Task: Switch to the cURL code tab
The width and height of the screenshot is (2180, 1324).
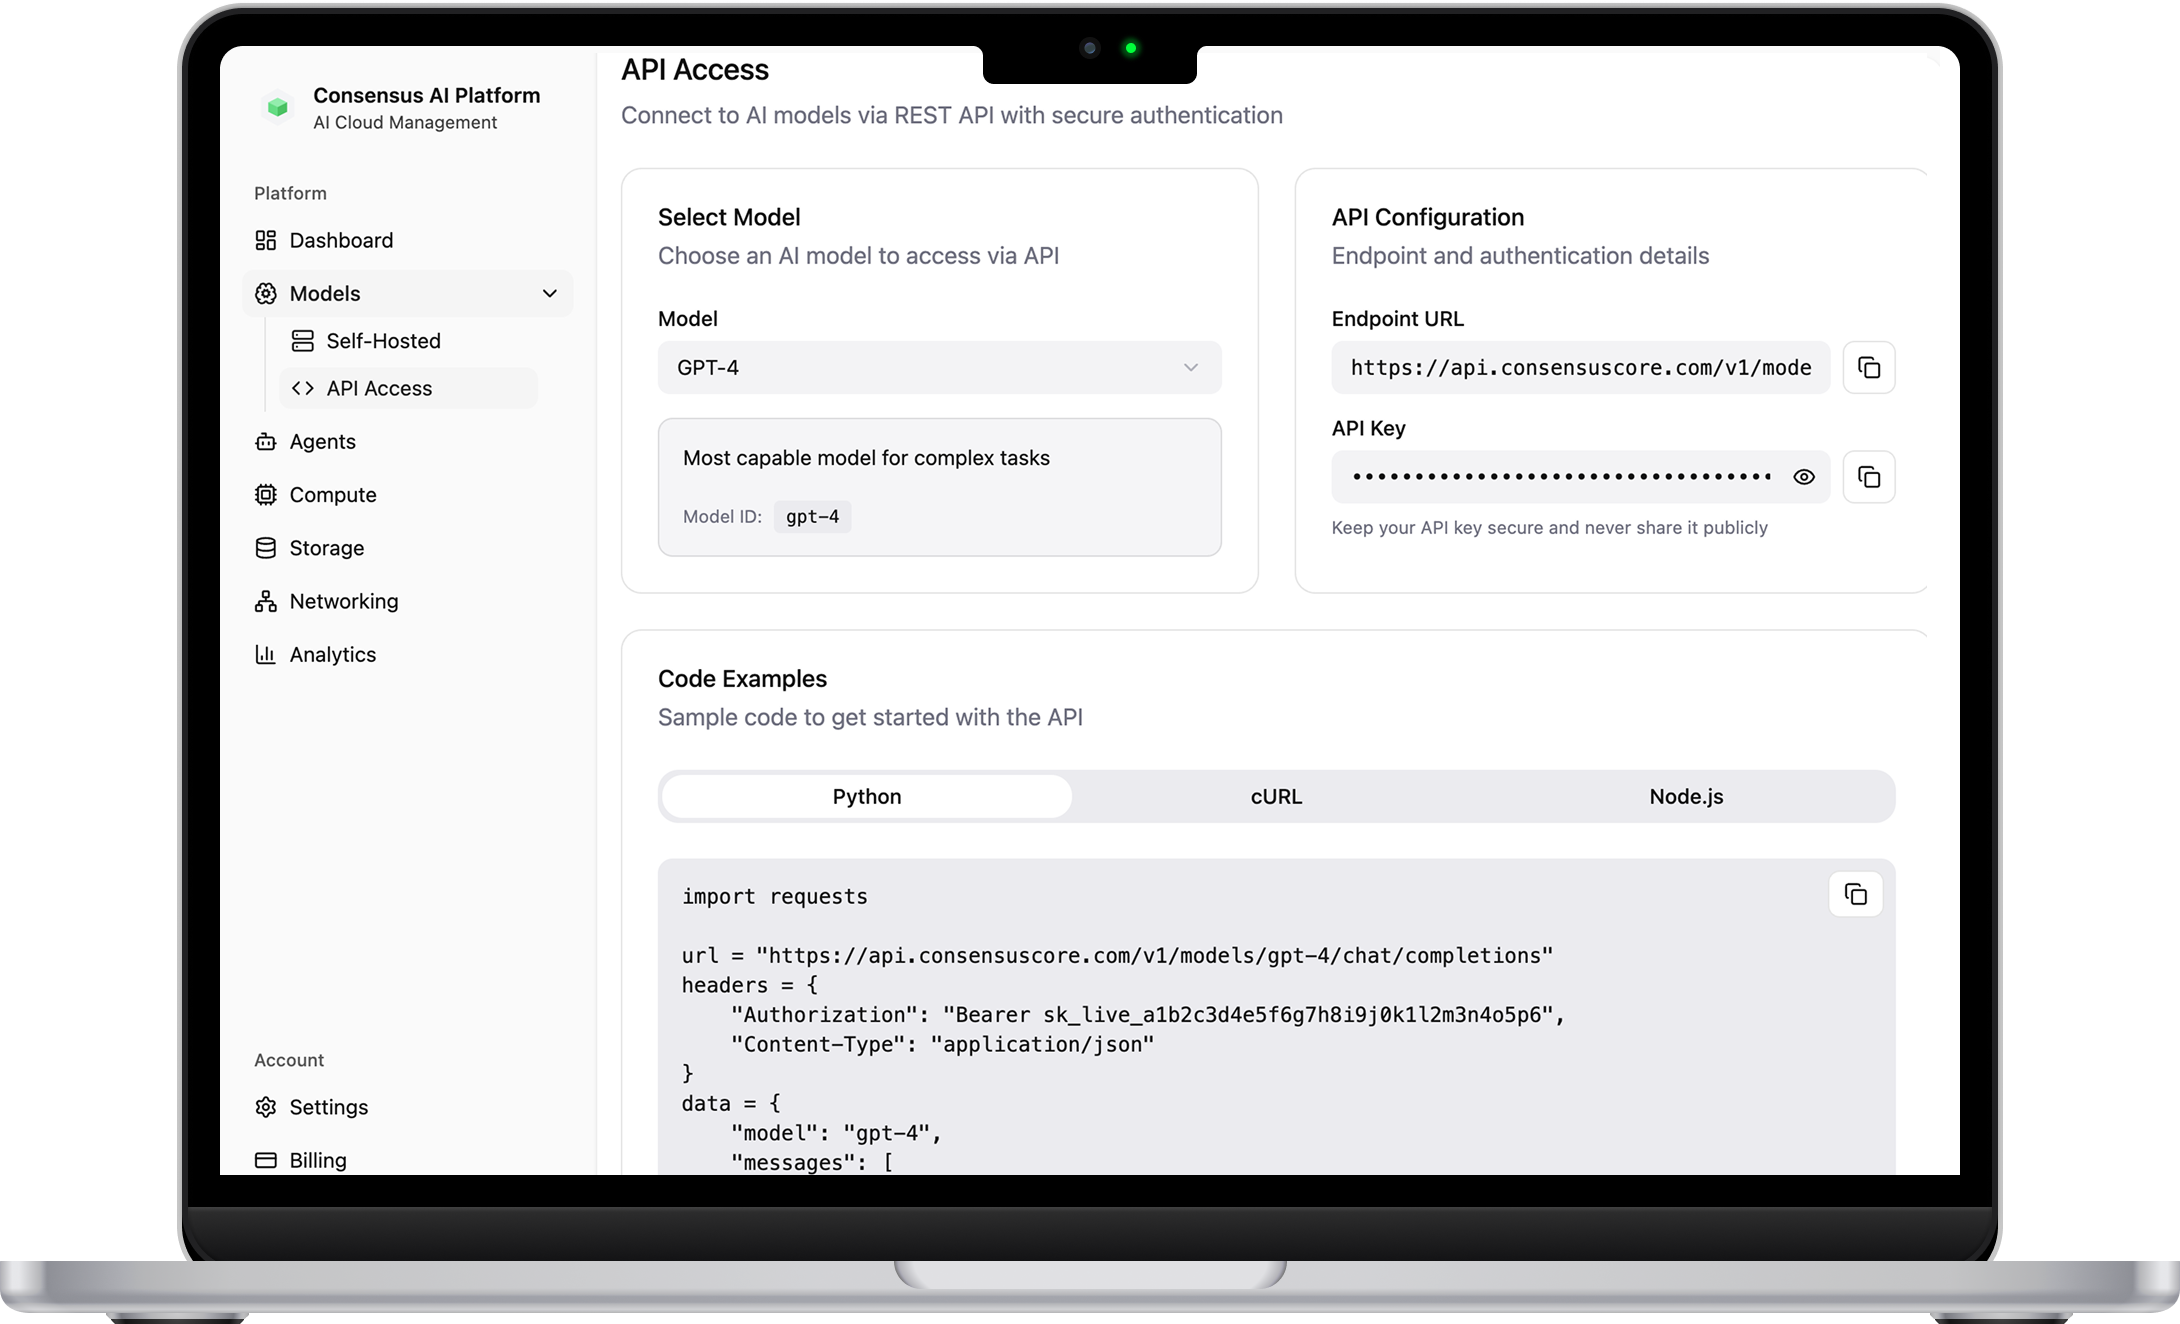Action: pyautogui.click(x=1276, y=796)
